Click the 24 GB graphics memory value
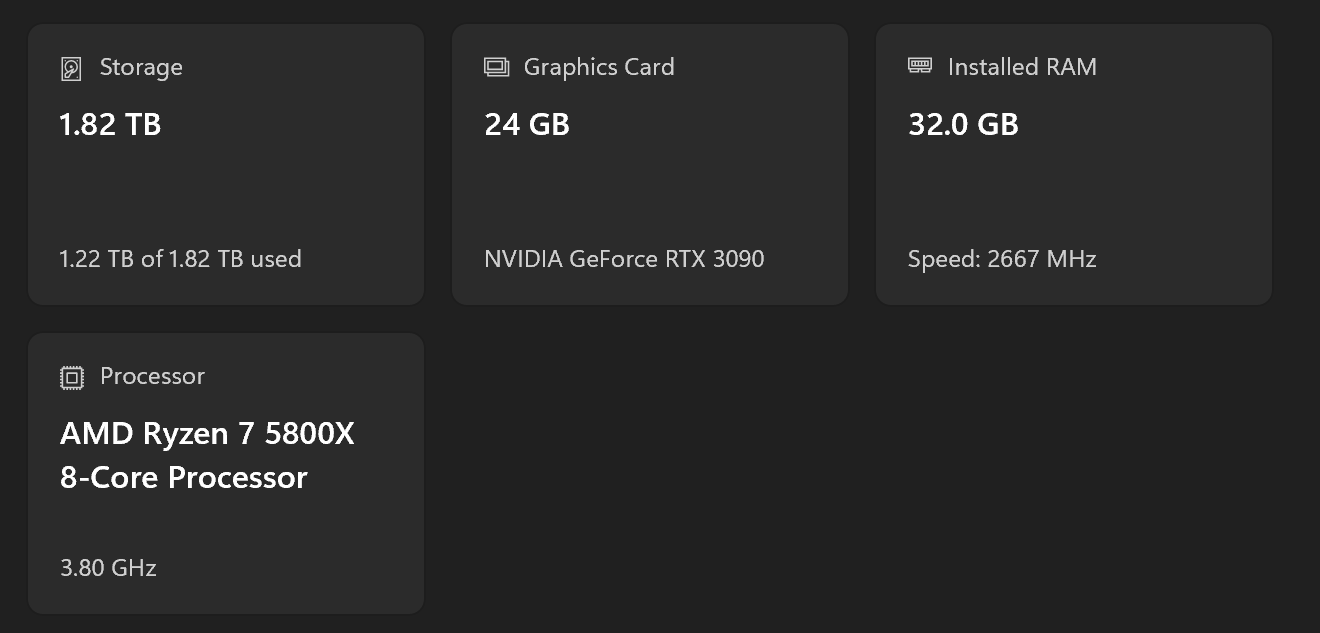 pos(527,125)
